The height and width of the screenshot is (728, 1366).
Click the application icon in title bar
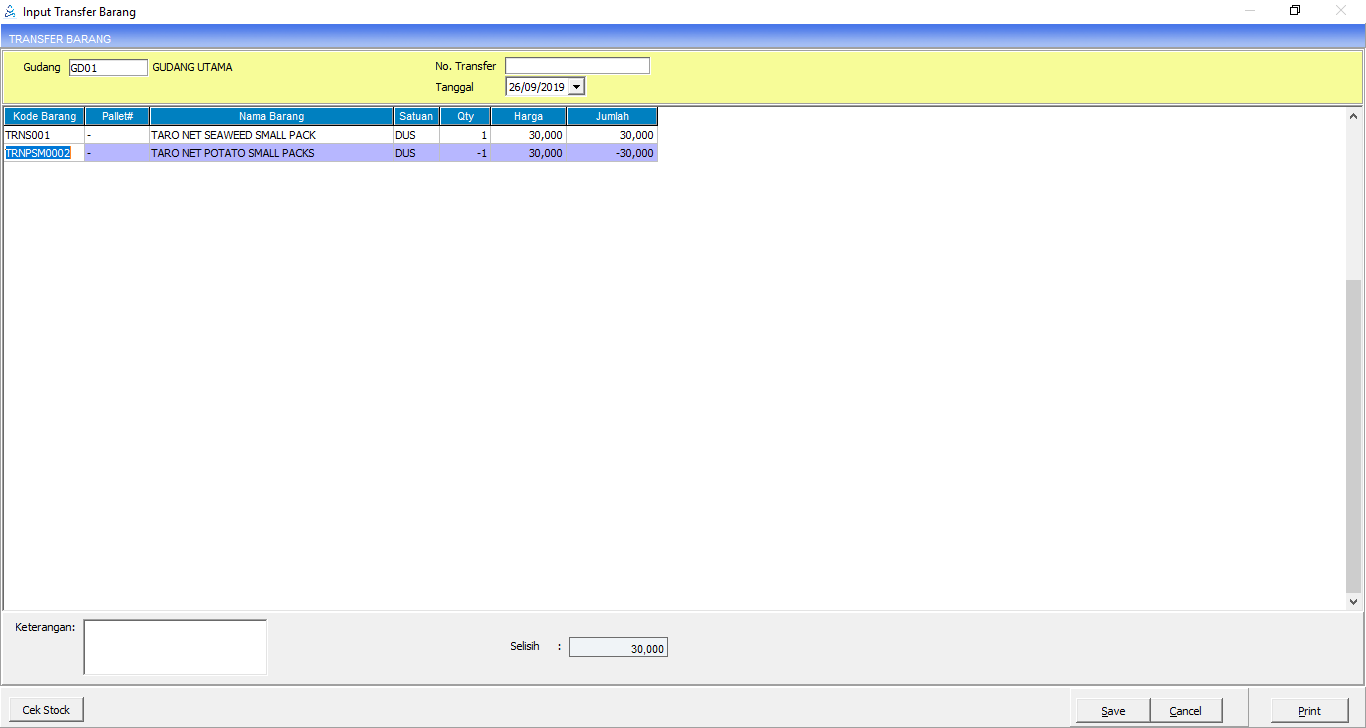(10, 12)
